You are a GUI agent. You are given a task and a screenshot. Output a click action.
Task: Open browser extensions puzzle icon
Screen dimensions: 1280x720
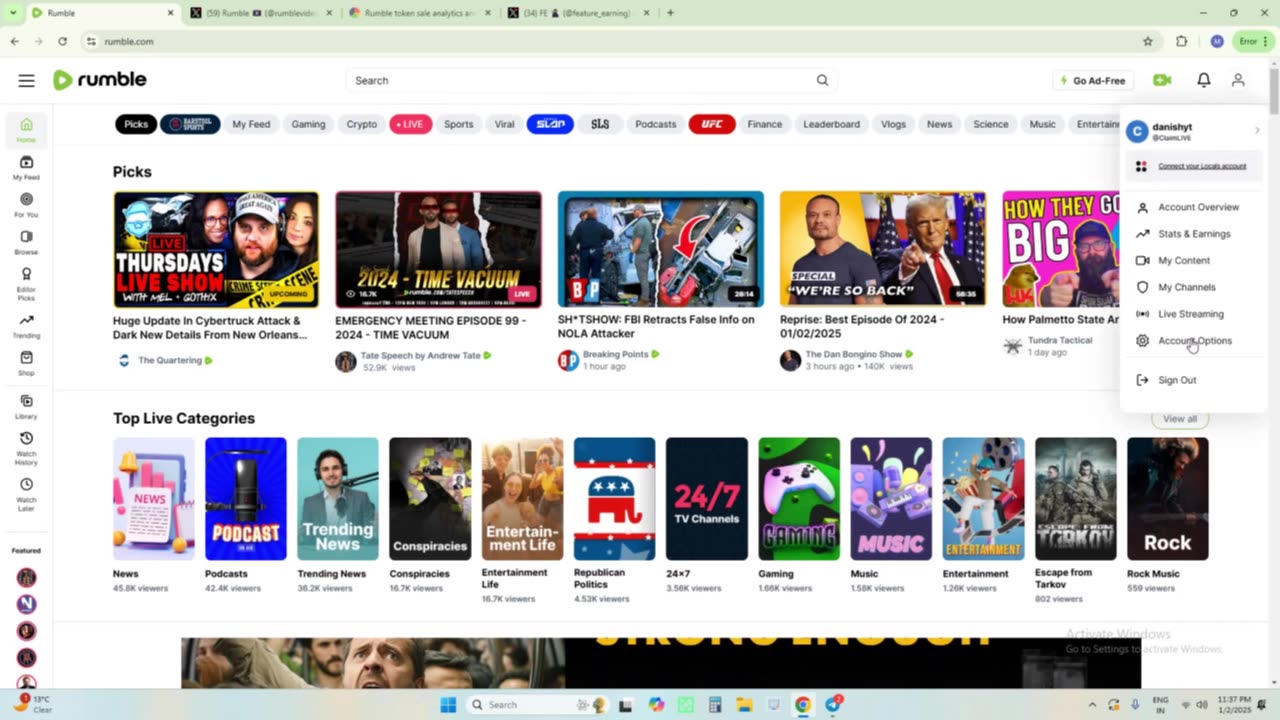(1182, 41)
